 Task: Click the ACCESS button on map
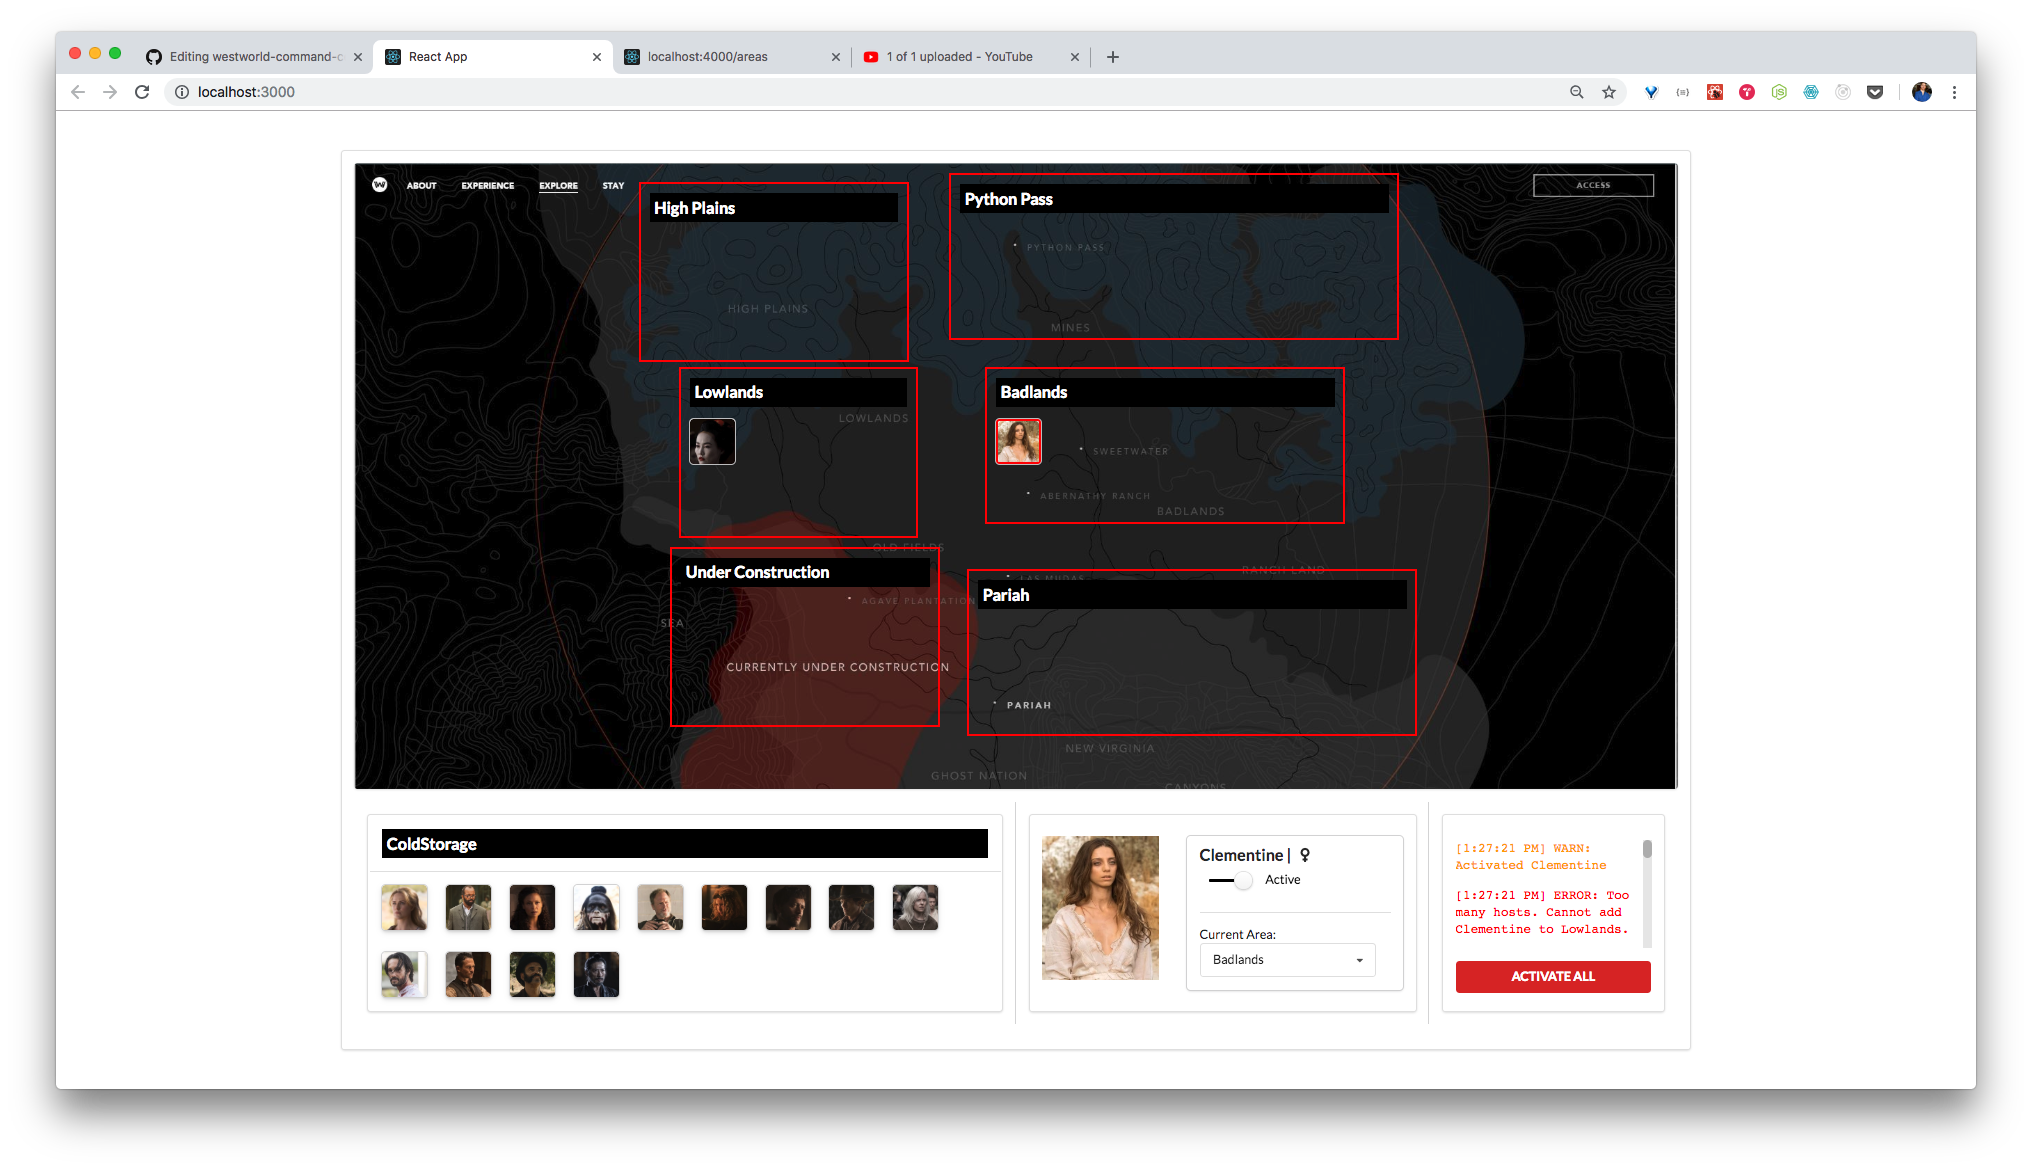pos(1593,185)
